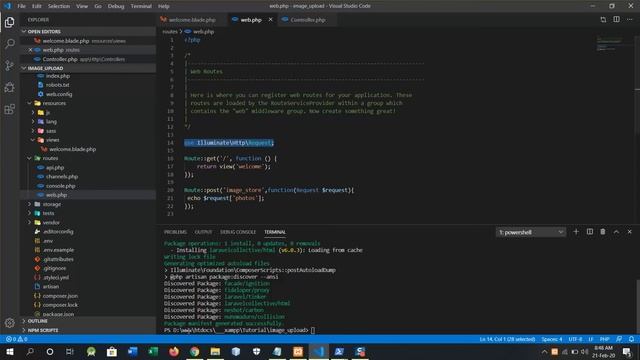Open the Terminal menu
The width and height of the screenshot is (640, 360).
point(141,6)
